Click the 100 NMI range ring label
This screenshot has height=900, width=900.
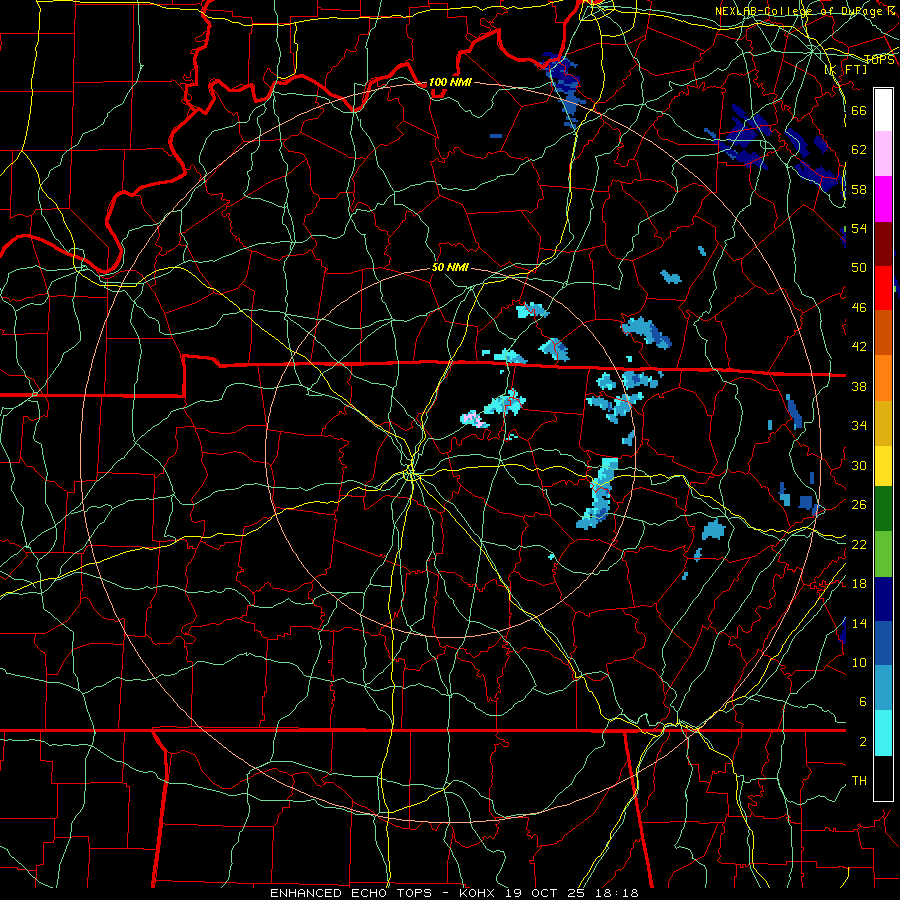[450, 83]
